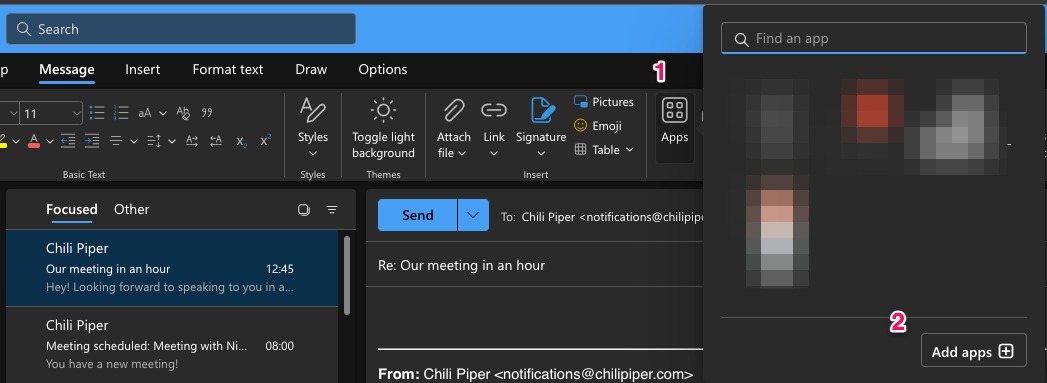Open the font size 11 dropdown
Screen dimensions: 1047x383
tap(51, 113)
